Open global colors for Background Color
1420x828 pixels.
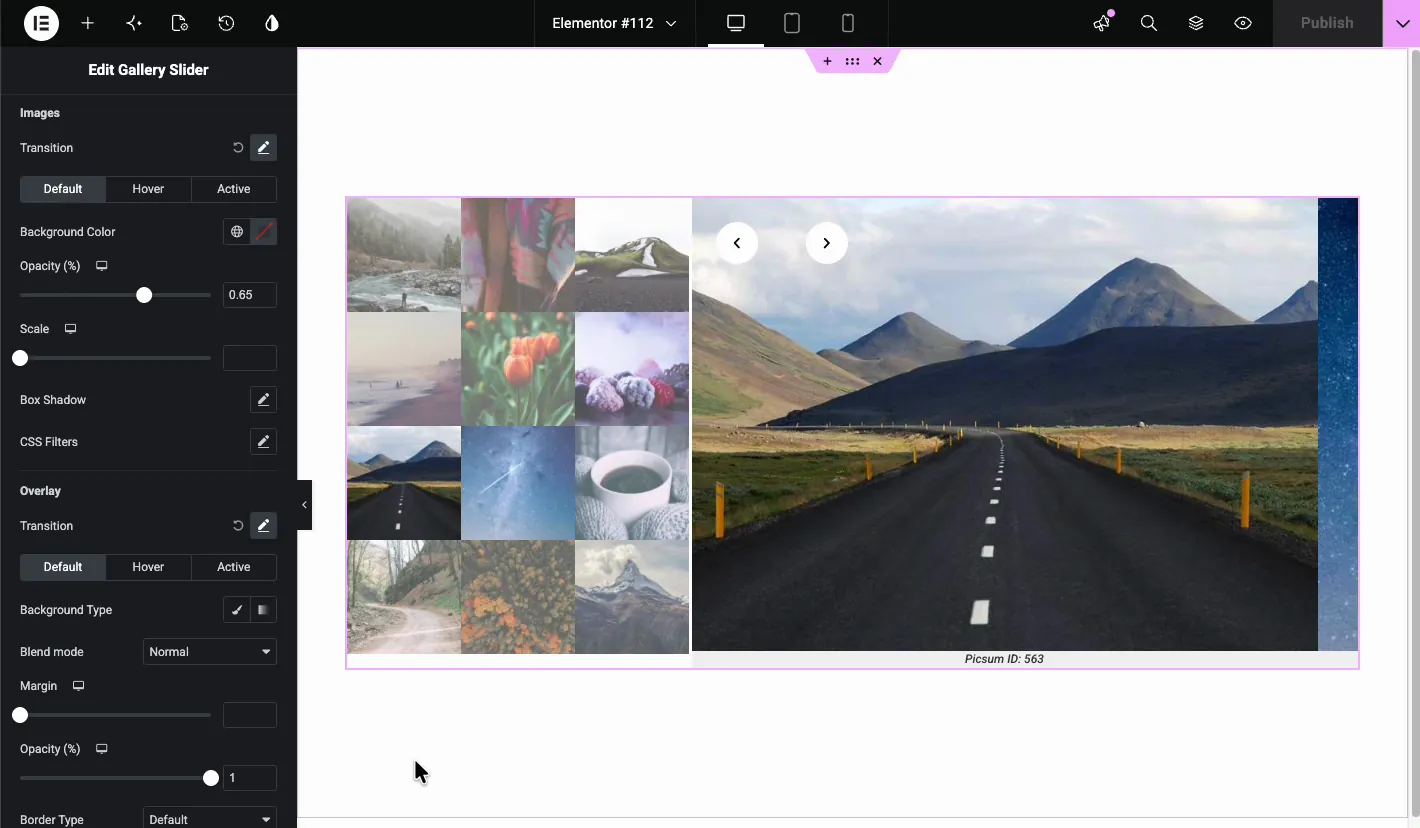pos(236,232)
